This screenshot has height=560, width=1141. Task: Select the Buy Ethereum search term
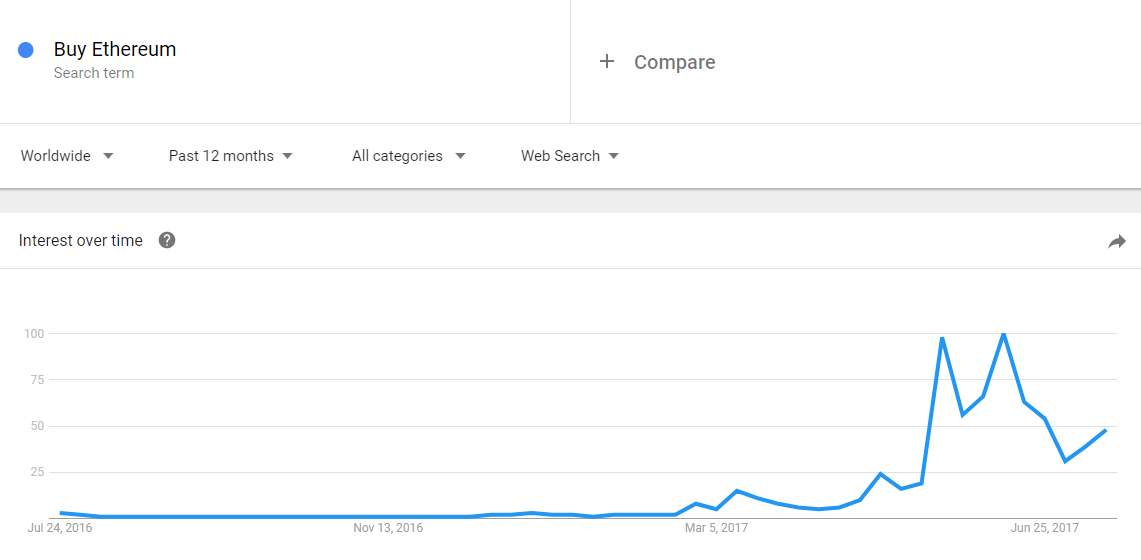tap(115, 49)
